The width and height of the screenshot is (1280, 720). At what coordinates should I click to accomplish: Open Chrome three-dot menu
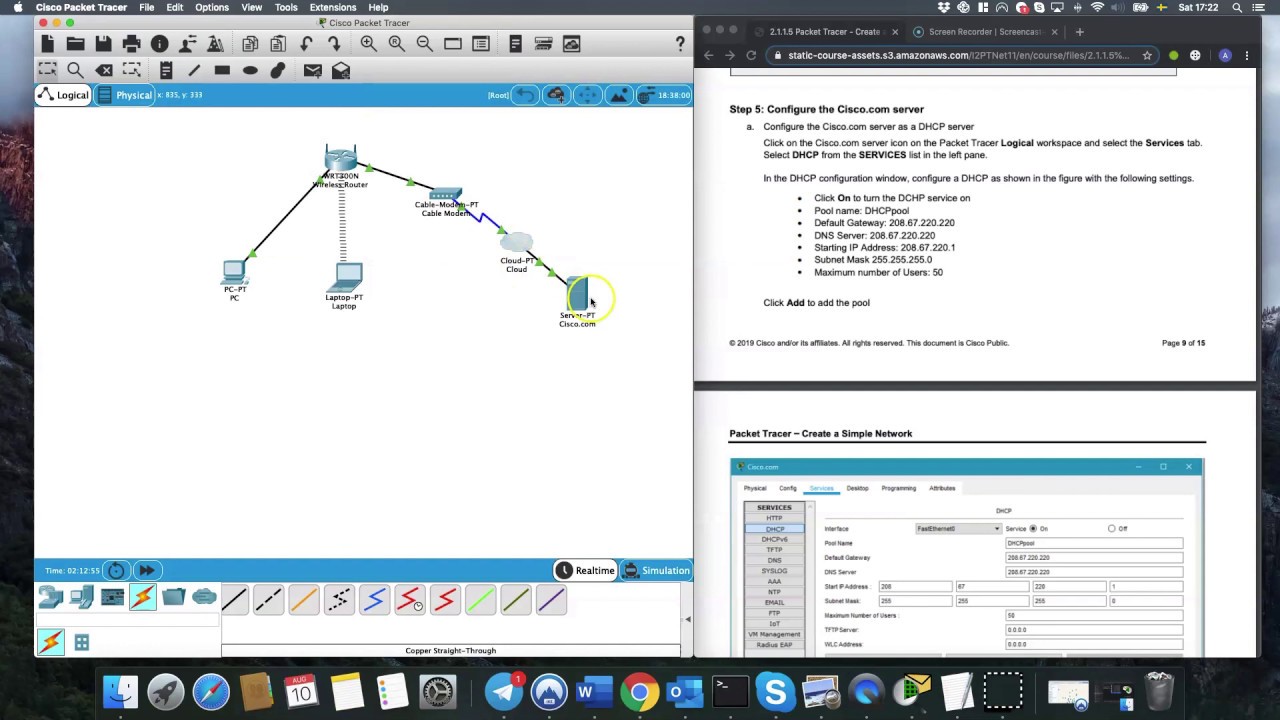click(x=1247, y=56)
